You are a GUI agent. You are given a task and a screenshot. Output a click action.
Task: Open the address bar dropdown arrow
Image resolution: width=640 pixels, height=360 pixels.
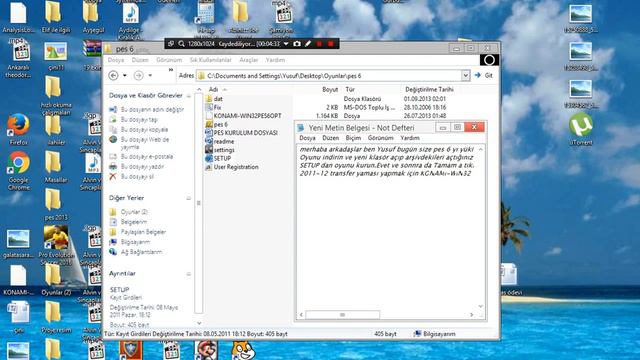(465, 76)
